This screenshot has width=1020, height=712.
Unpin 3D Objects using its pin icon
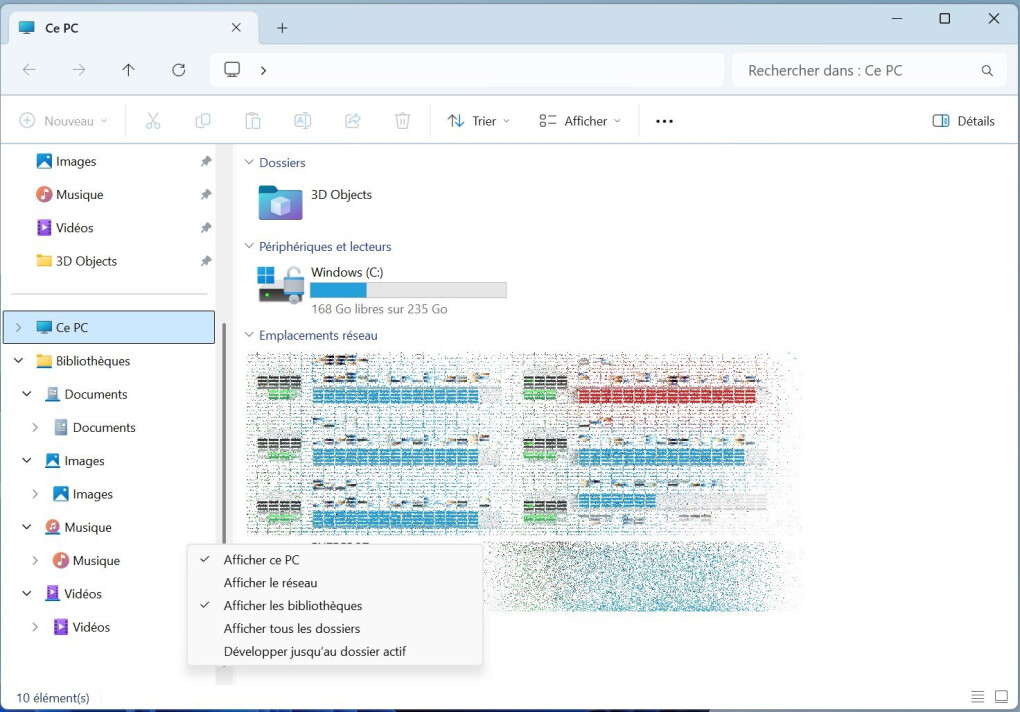206,261
